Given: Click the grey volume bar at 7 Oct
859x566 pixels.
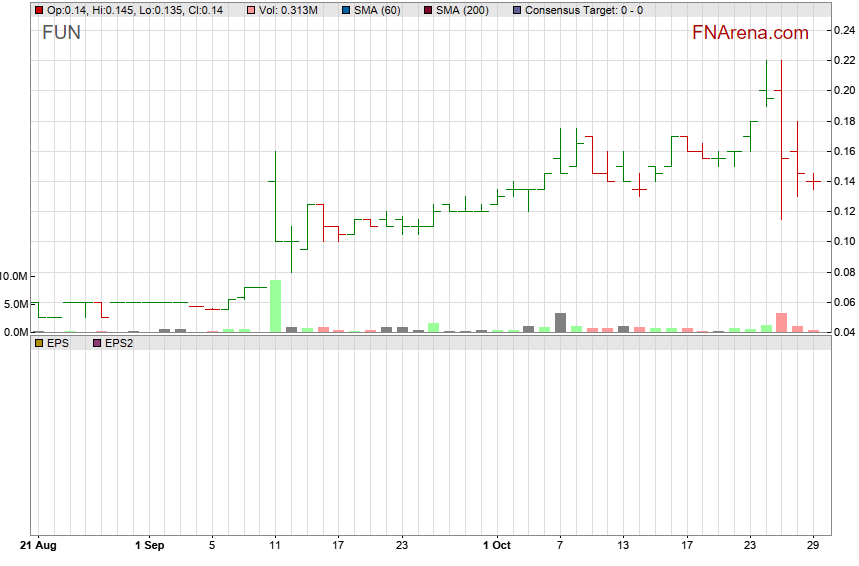Looking at the screenshot, I should 560,322.
